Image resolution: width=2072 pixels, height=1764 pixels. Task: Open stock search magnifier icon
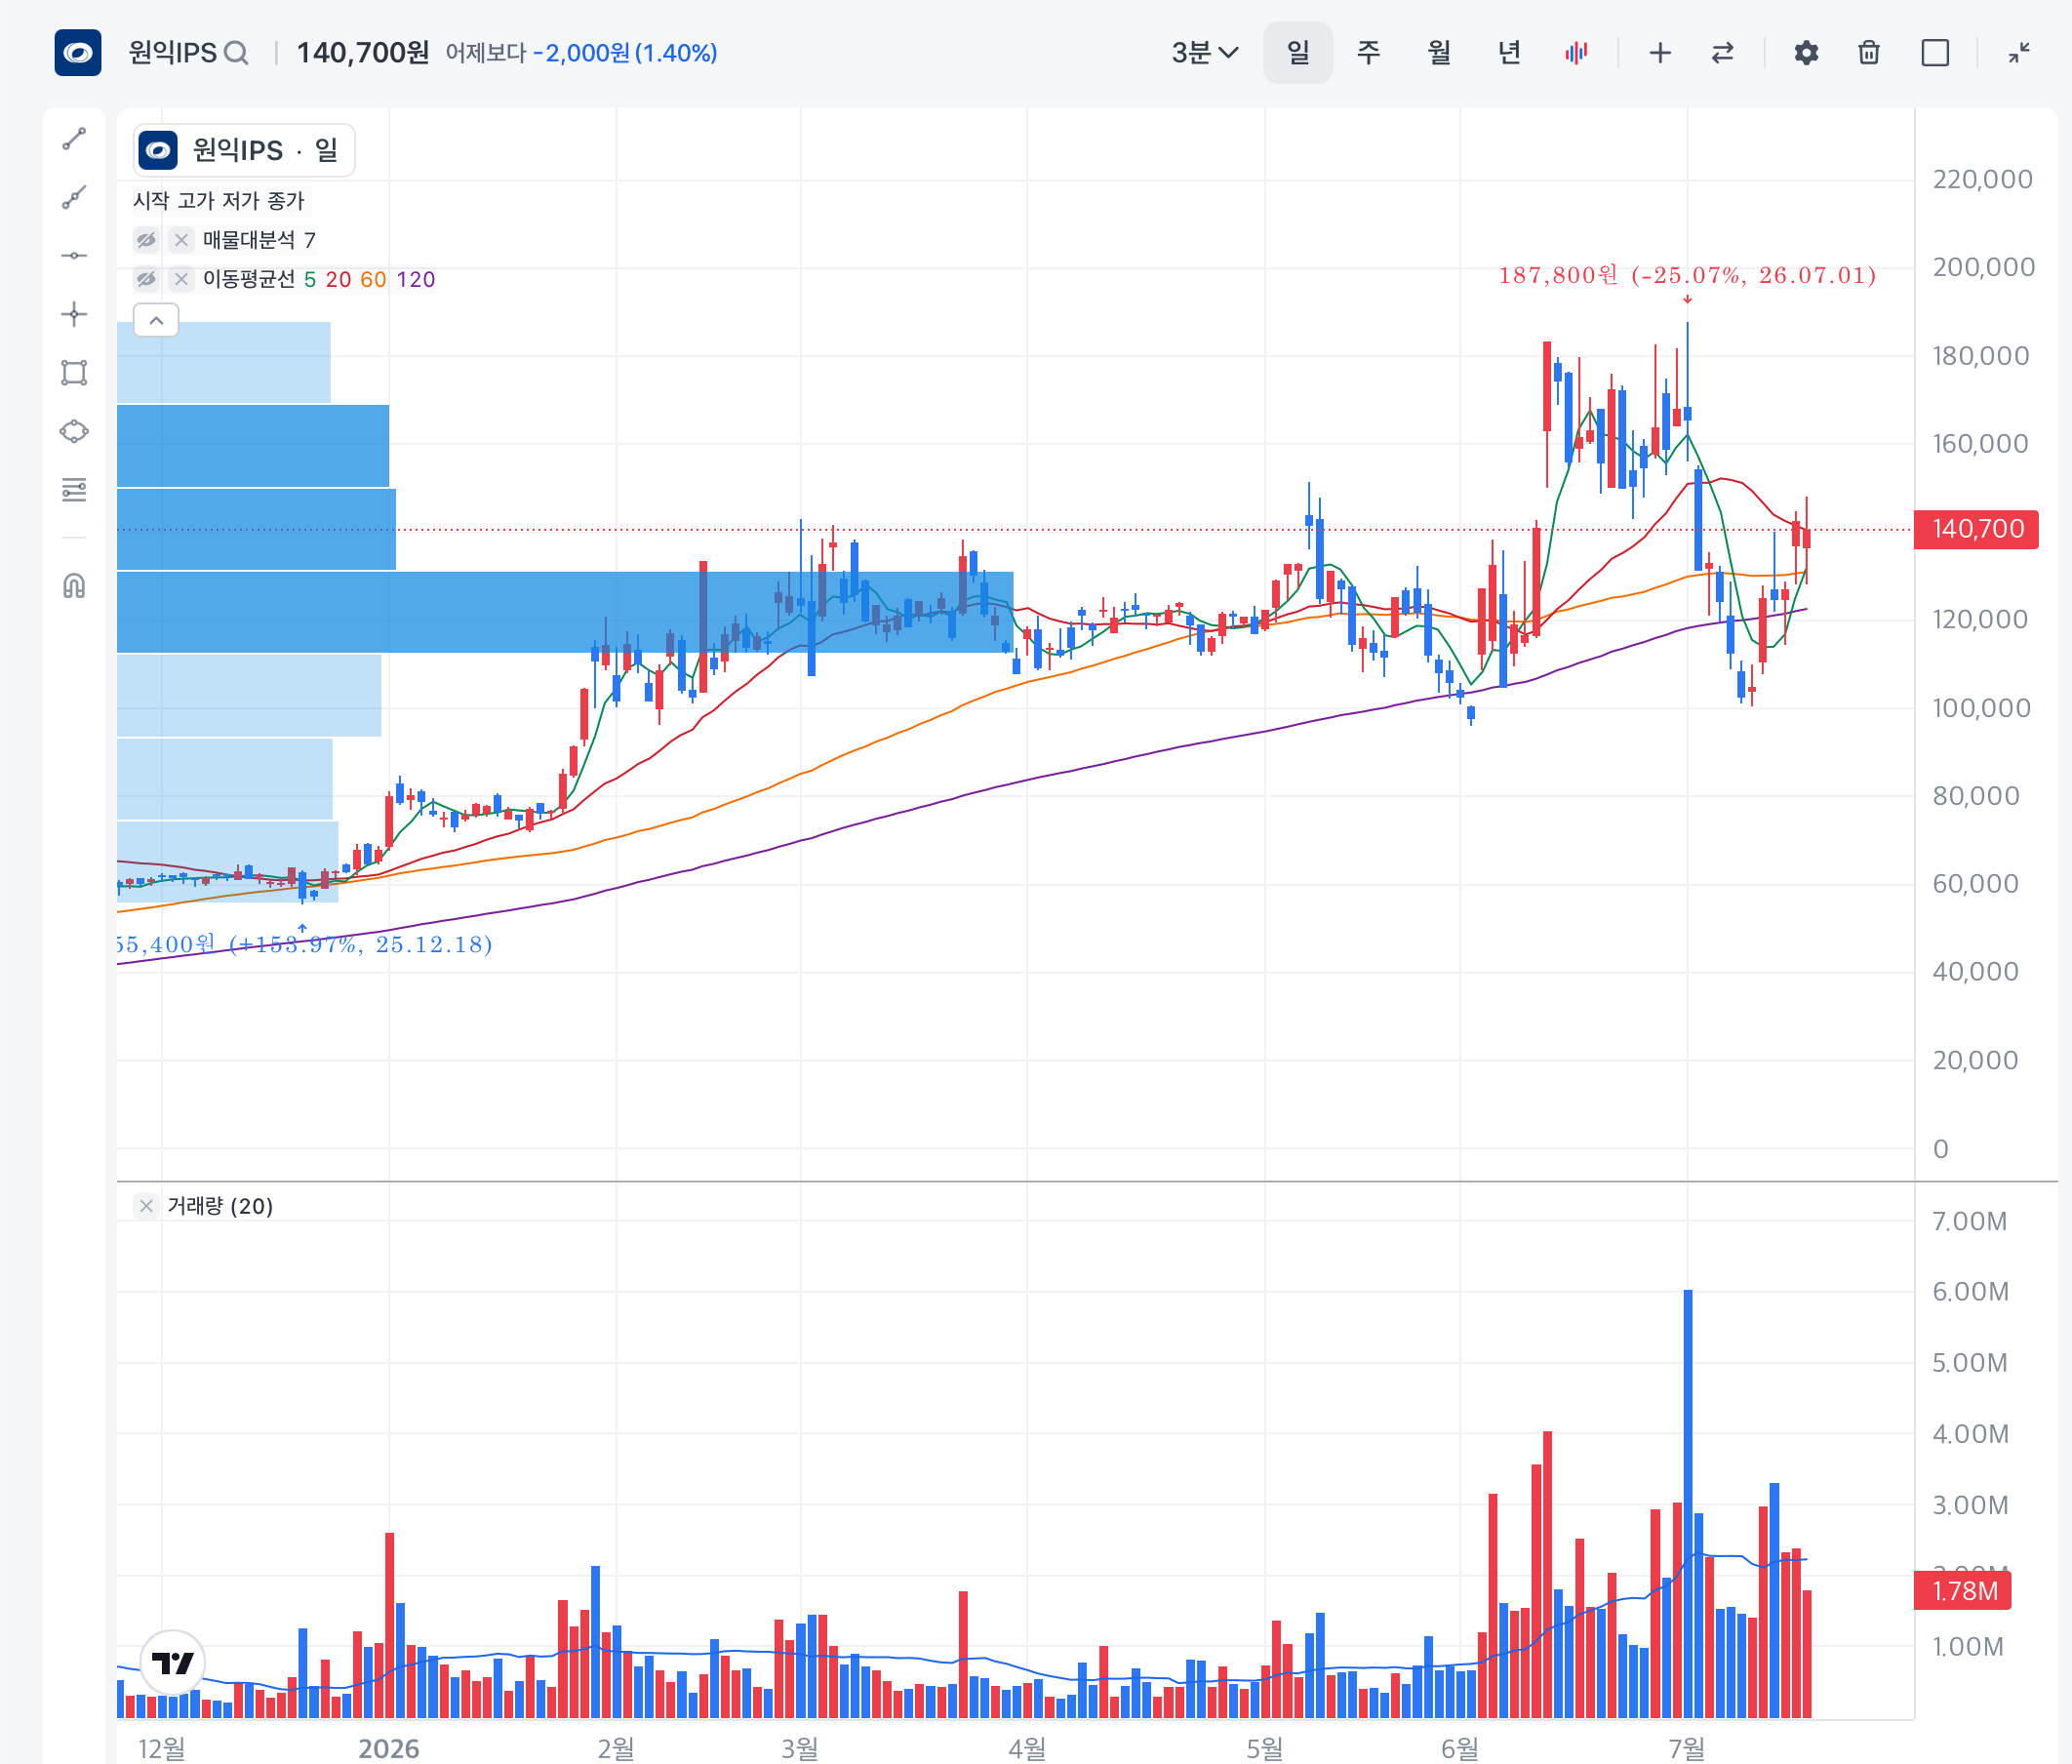coord(236,53)
